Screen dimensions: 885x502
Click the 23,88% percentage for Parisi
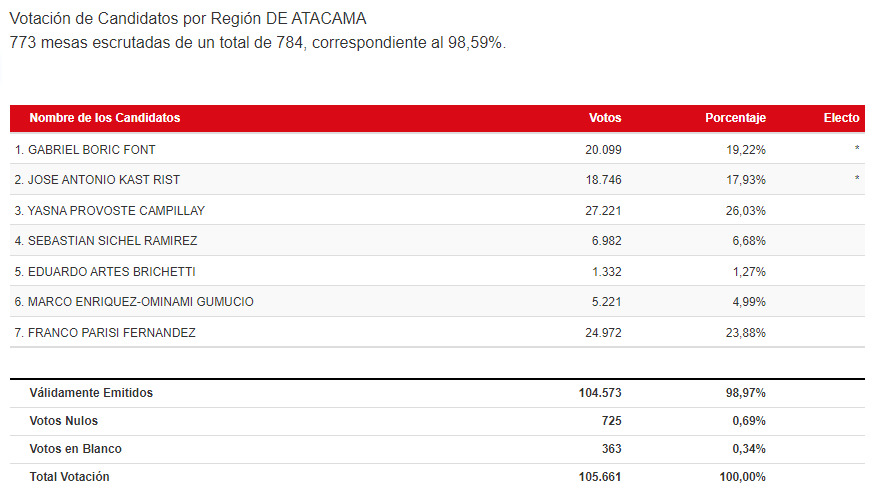click(x=746, y=333)
